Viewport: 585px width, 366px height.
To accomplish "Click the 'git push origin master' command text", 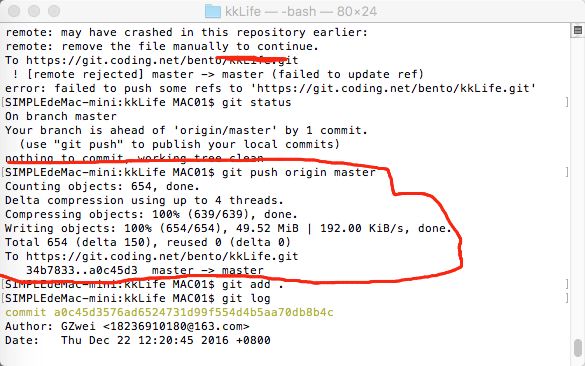I will pyautogui.click(x=298, y=172).
